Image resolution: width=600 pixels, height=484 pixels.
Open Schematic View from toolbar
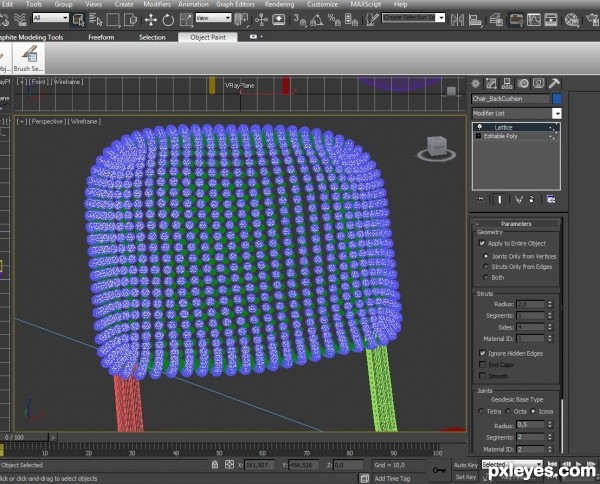tap(551, 20)
